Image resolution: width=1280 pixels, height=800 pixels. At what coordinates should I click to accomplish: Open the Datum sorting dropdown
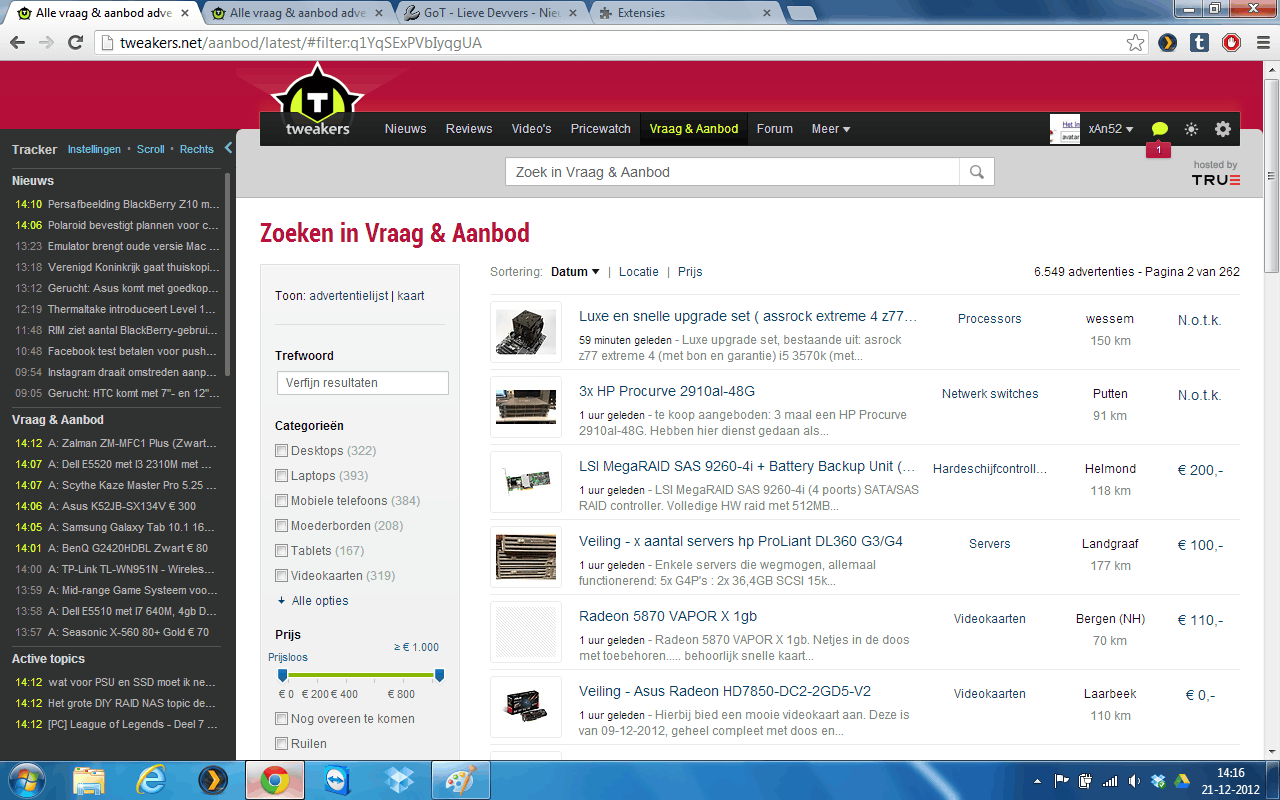click(x=575, y=272)
